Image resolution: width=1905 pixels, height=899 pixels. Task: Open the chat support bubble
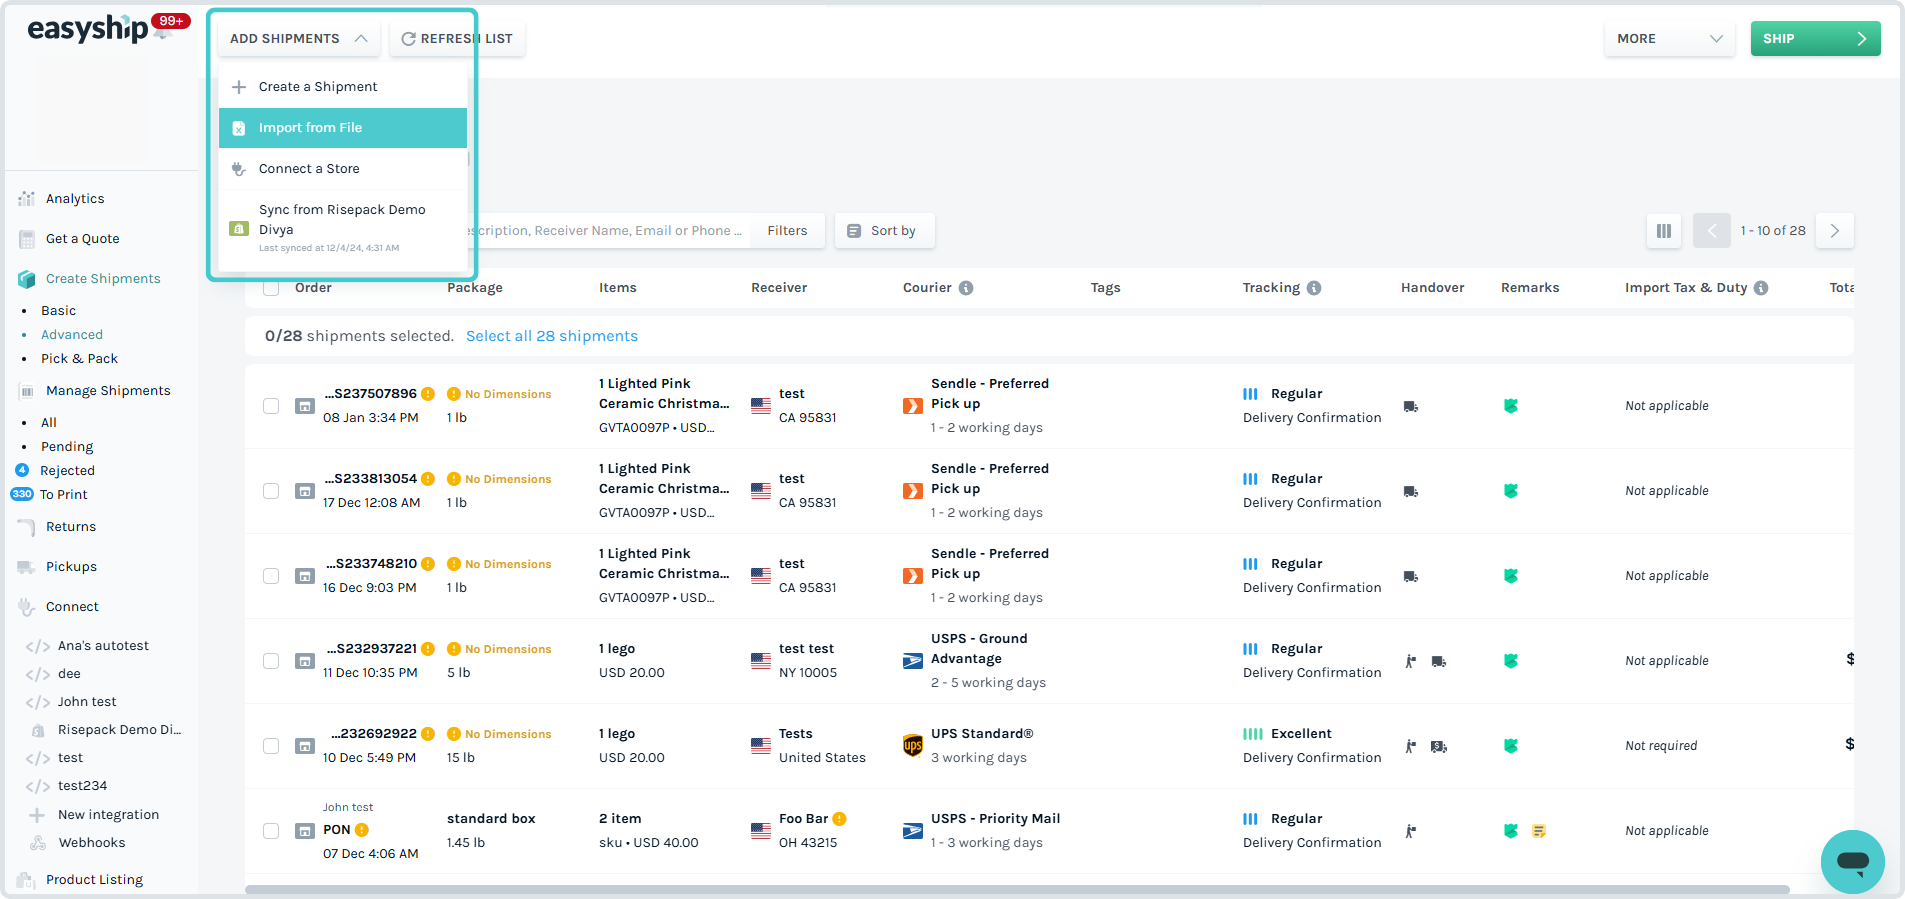pyautogui.click(x=1852, y=861)
